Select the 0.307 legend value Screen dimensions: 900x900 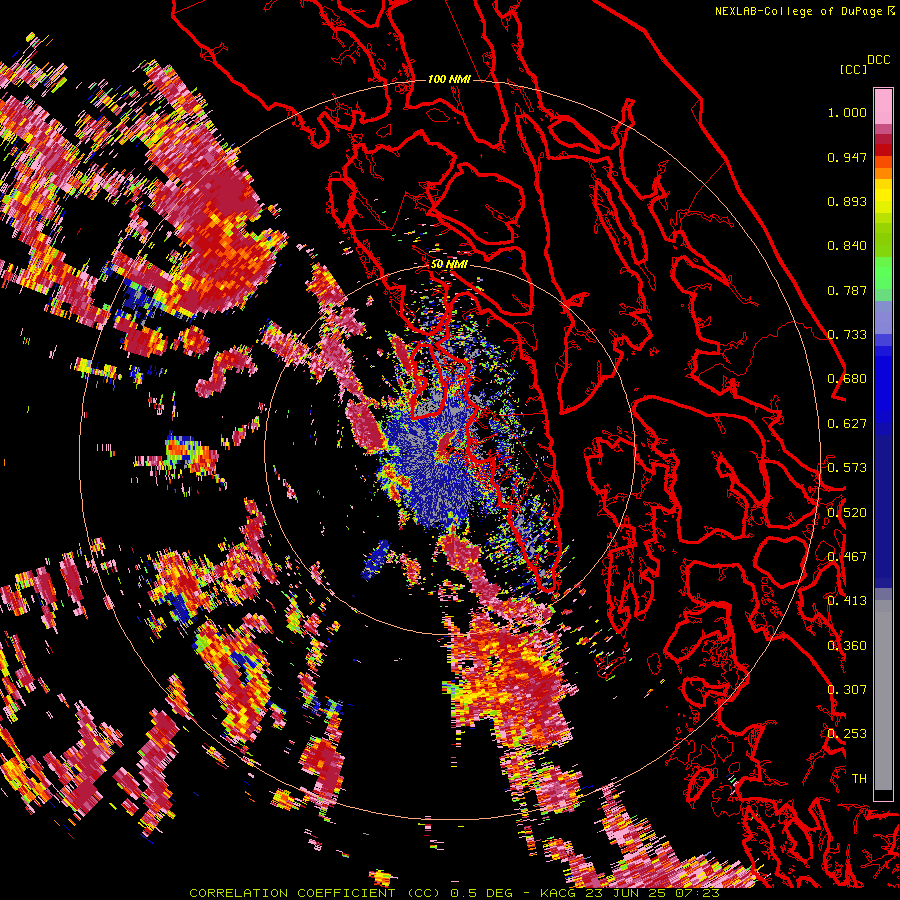[847, 690]
